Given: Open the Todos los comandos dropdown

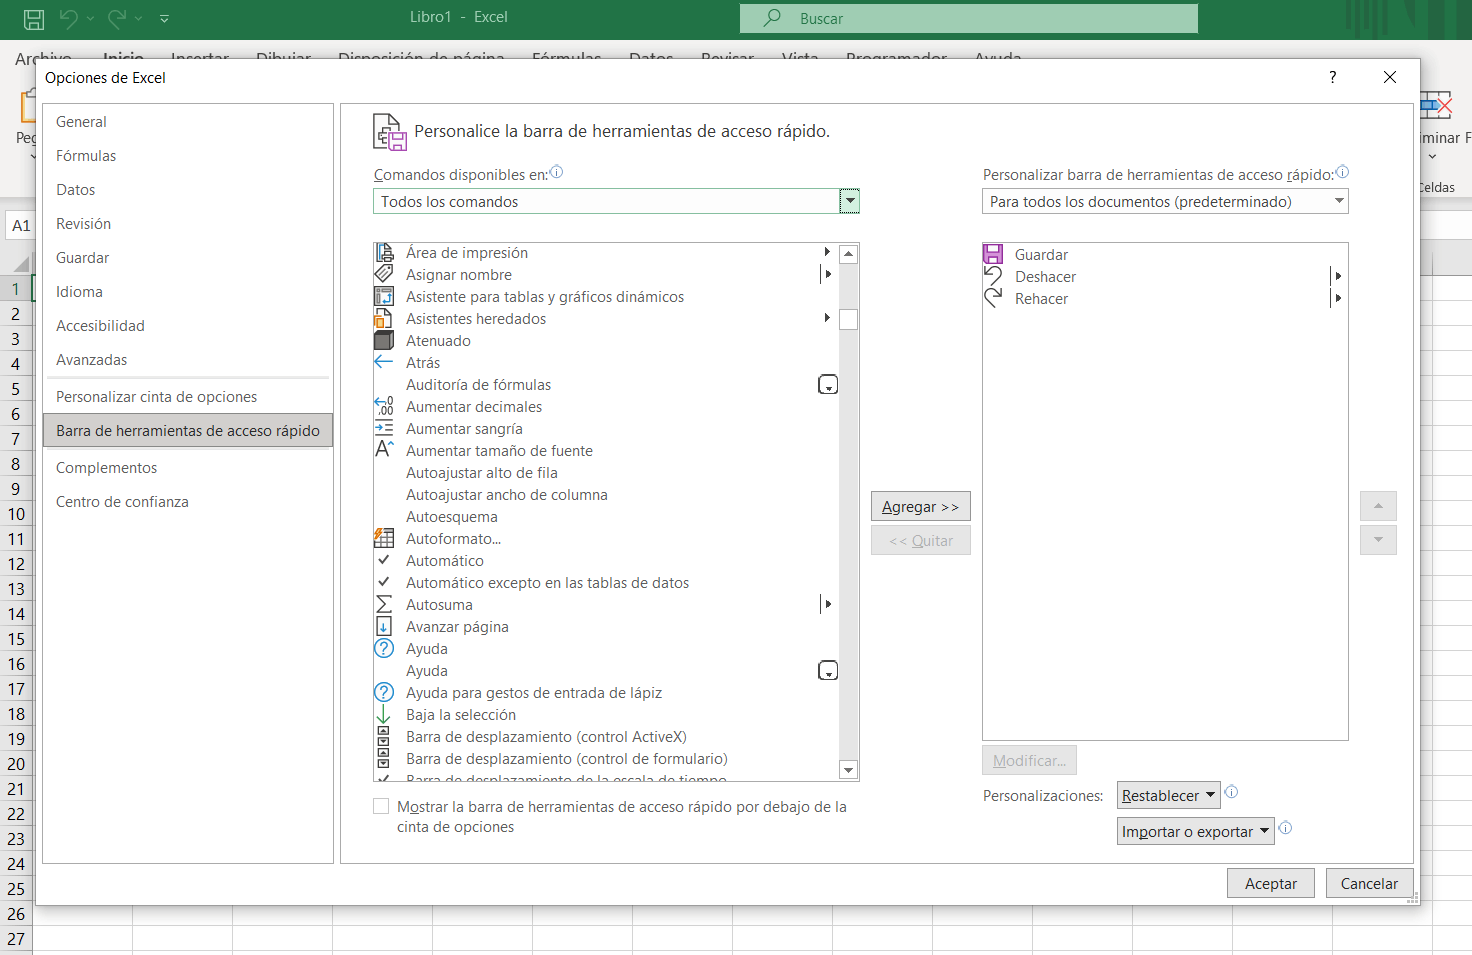Looking at the screenshot, I should (x=849, y=201).
